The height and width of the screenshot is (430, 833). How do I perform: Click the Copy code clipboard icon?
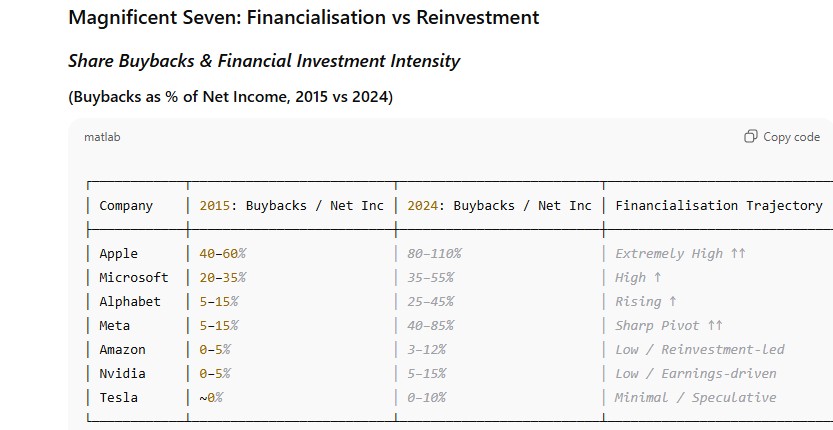(751, 137)
